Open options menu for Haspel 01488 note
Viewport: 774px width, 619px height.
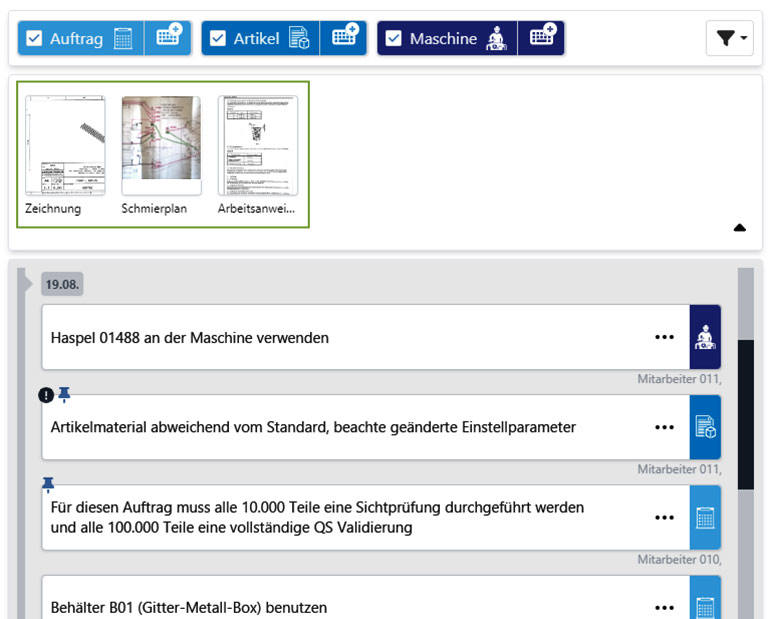(664, 337)
